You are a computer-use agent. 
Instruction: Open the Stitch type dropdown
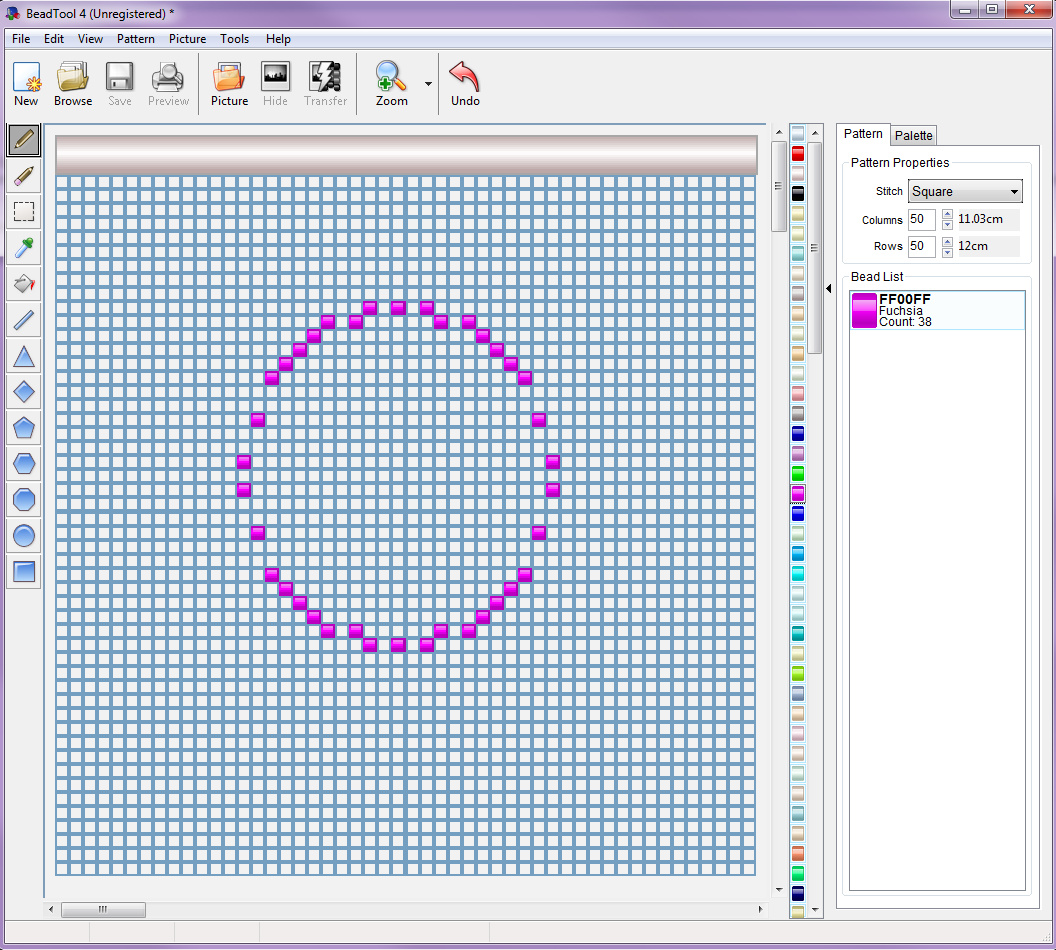coord(964,191)
